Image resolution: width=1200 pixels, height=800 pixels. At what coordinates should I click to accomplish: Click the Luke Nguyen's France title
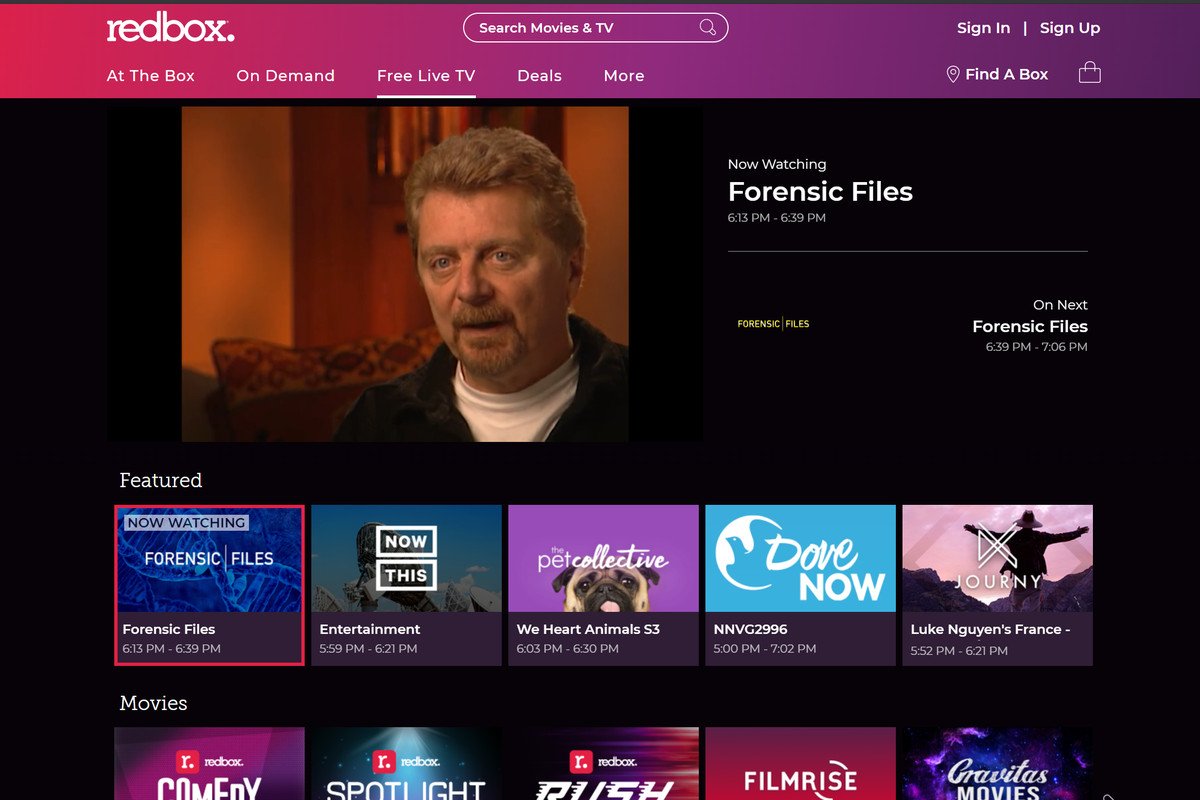coord(991,630)
